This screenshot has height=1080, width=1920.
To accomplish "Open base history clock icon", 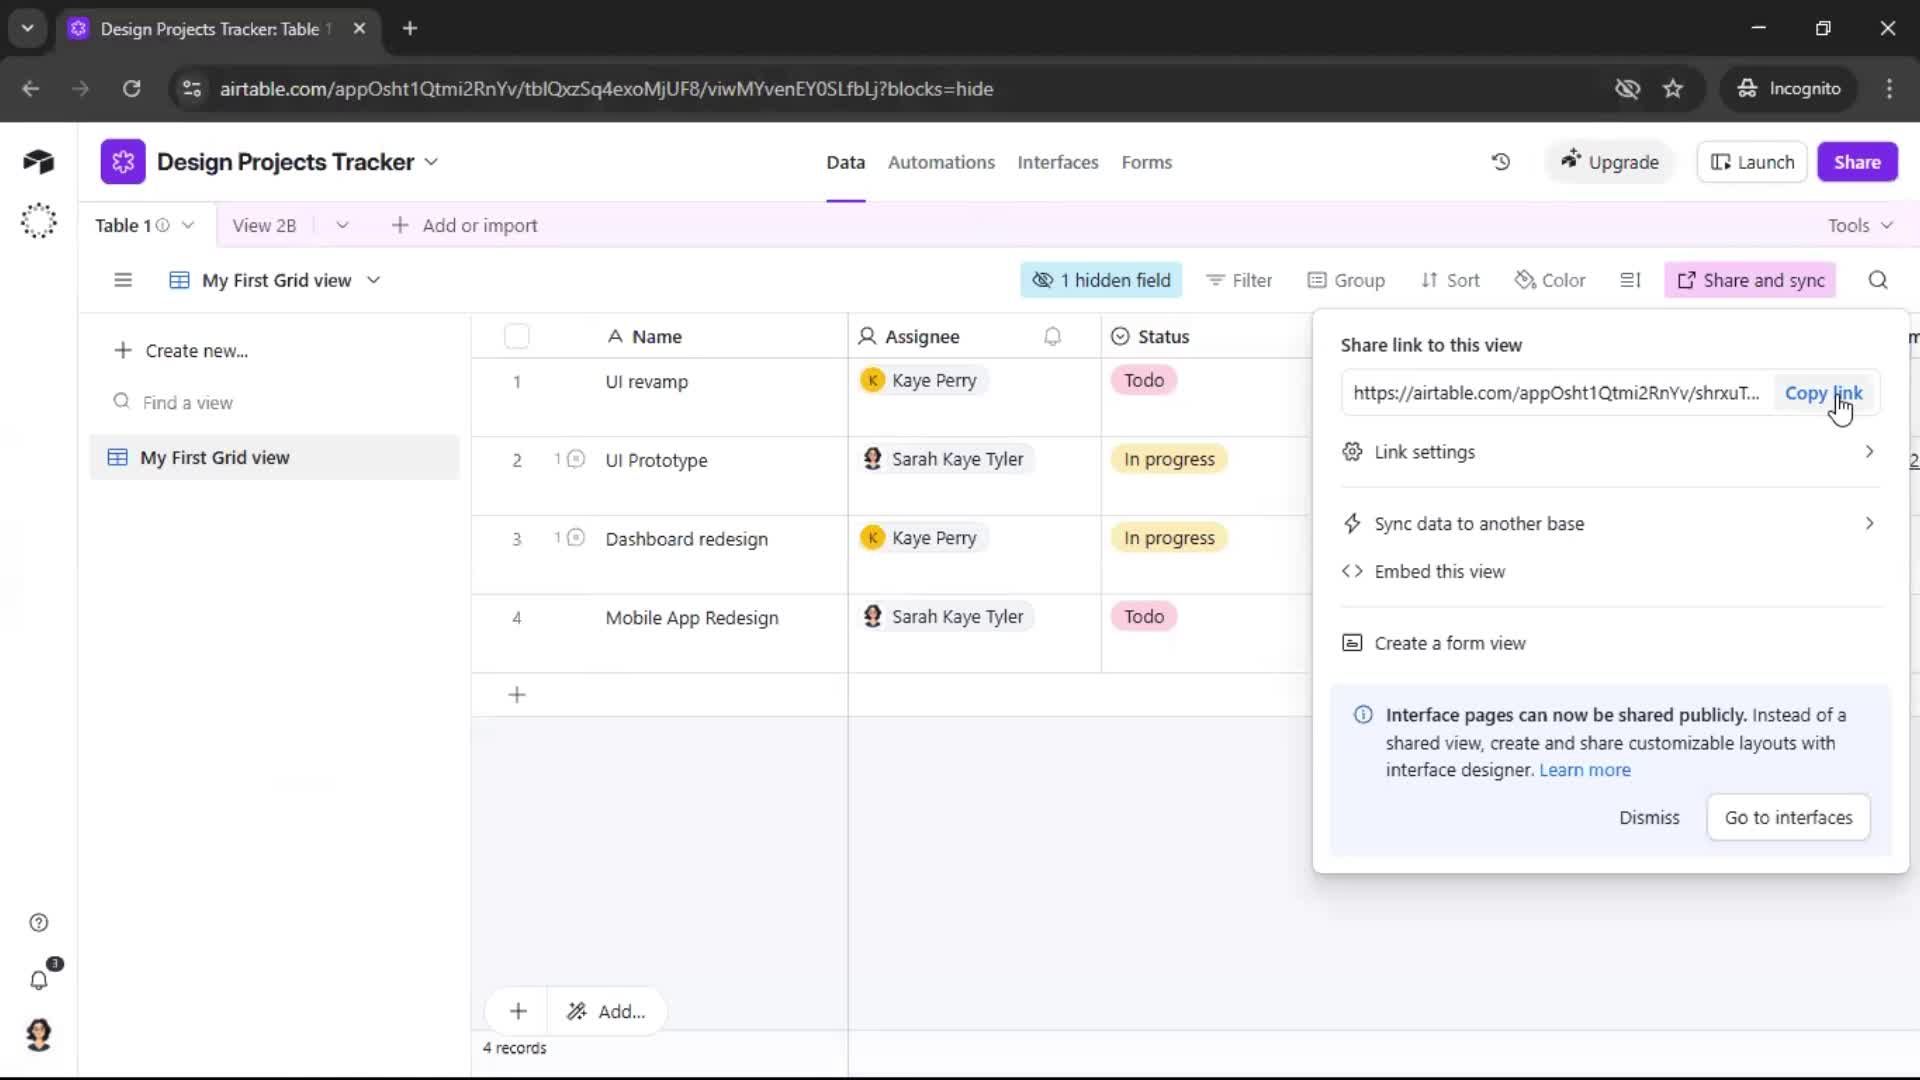I will [x=1500, y=162].
